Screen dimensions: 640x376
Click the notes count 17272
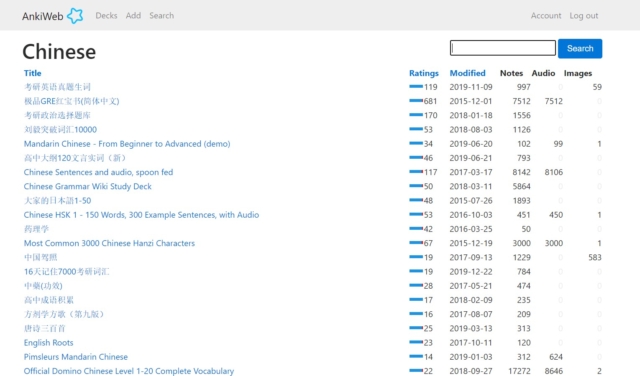click(519, 371)
